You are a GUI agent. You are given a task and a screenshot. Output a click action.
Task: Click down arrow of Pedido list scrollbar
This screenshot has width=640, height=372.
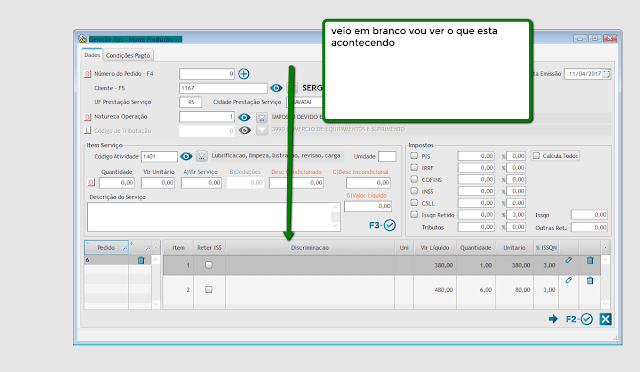click(155, 304)
